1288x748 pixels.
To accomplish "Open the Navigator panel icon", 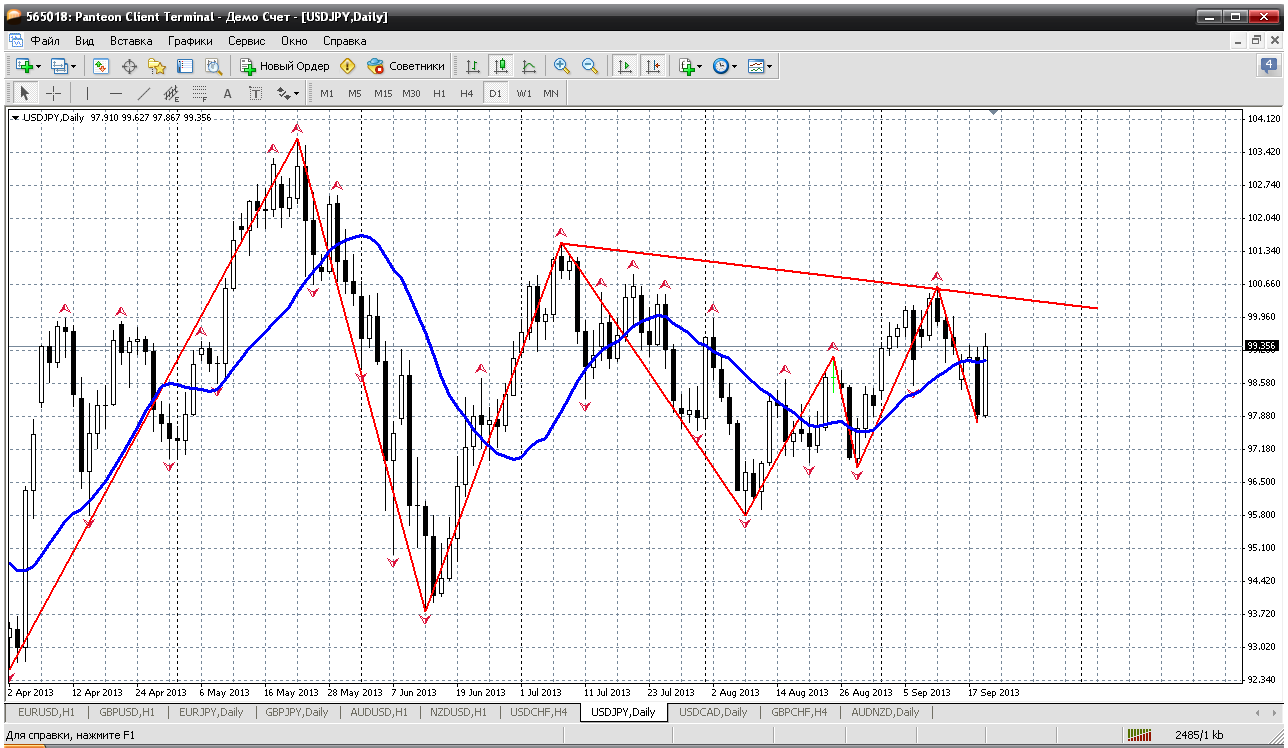I will pos(157,66).
